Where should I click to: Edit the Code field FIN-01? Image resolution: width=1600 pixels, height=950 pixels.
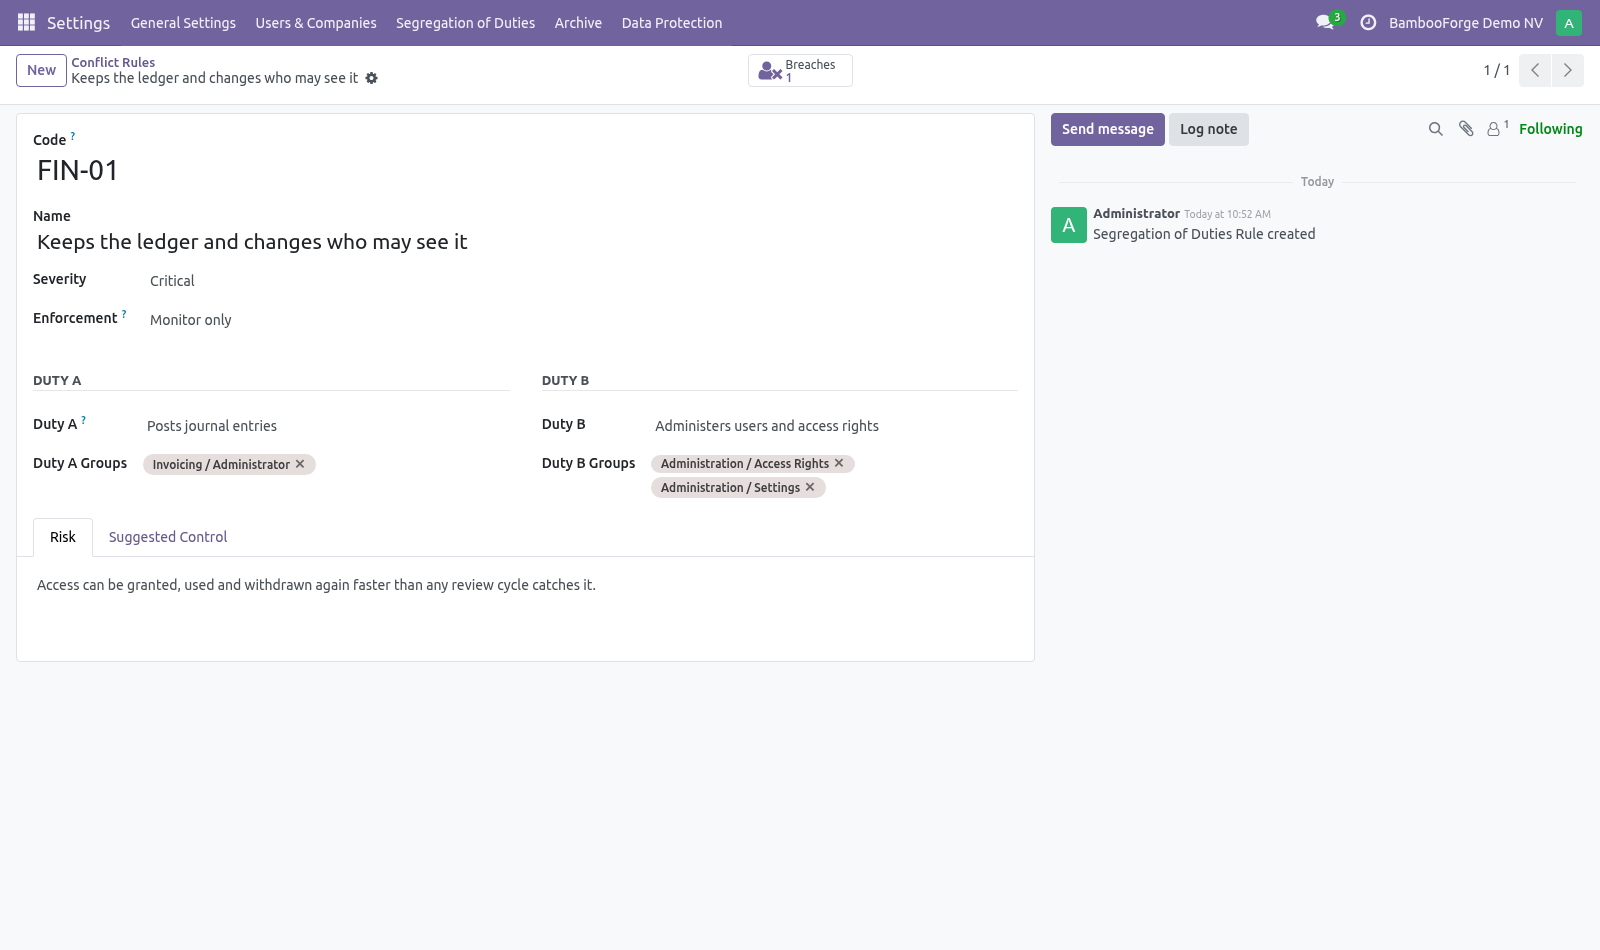pyautogui.click(x=525, y=170)
